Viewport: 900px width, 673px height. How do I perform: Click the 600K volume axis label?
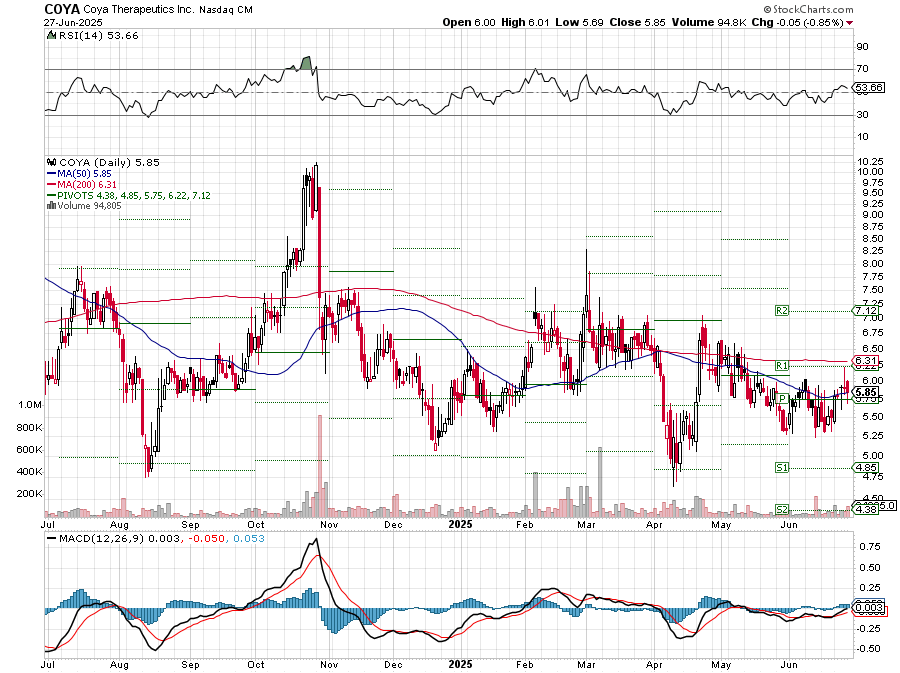coord(30,450)
